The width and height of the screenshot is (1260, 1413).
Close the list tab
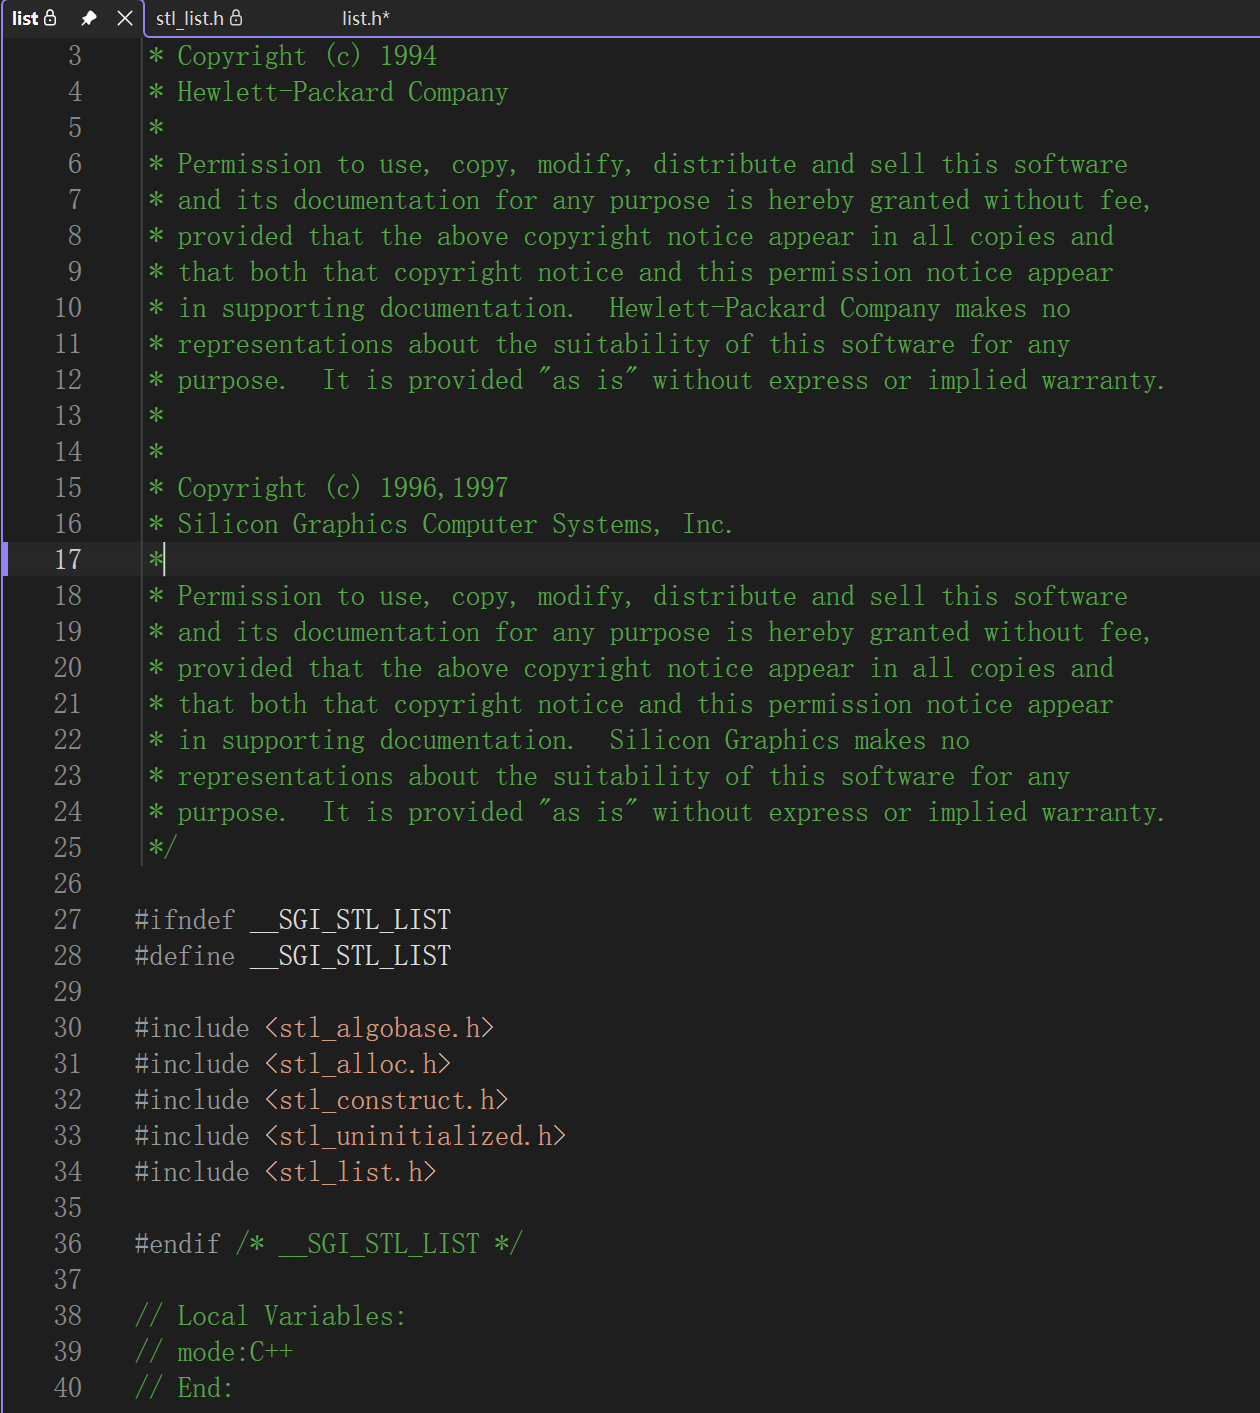click(x=125, y=18)
